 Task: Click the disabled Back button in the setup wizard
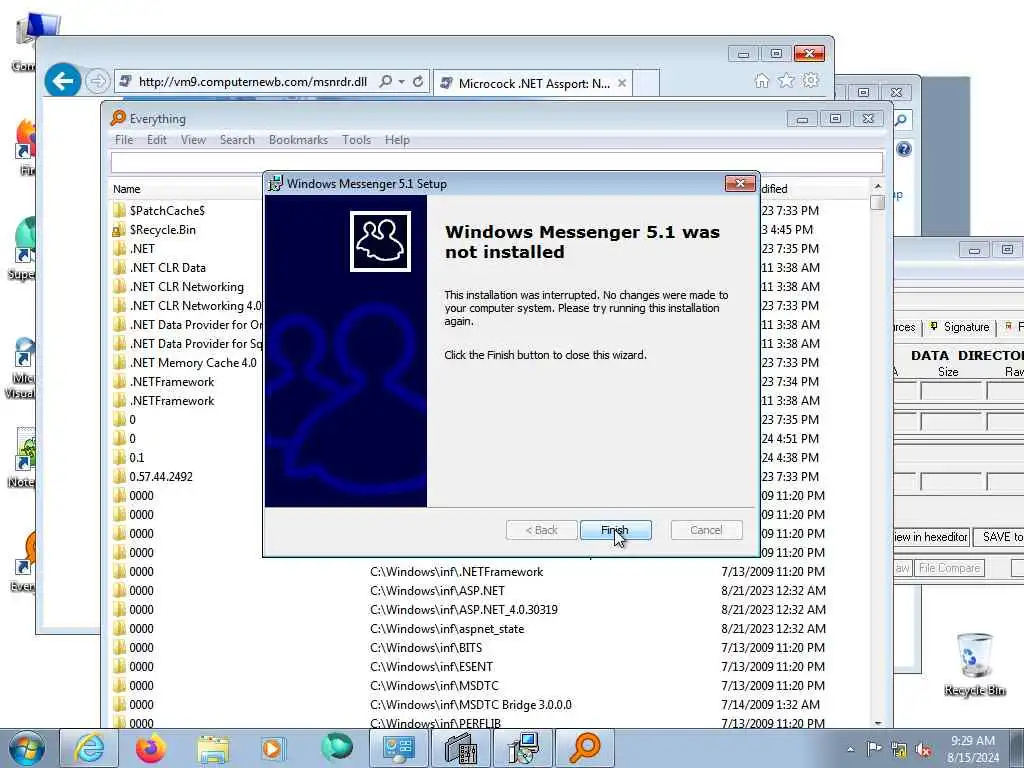pyautogui.click(x=541, y=530)
